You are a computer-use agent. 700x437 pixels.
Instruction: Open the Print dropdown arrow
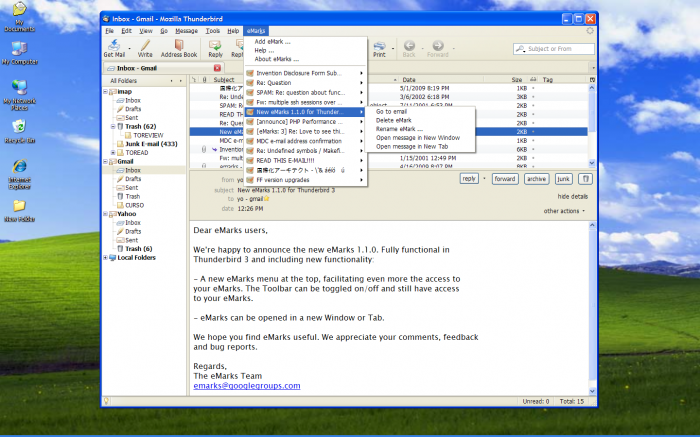393,48
